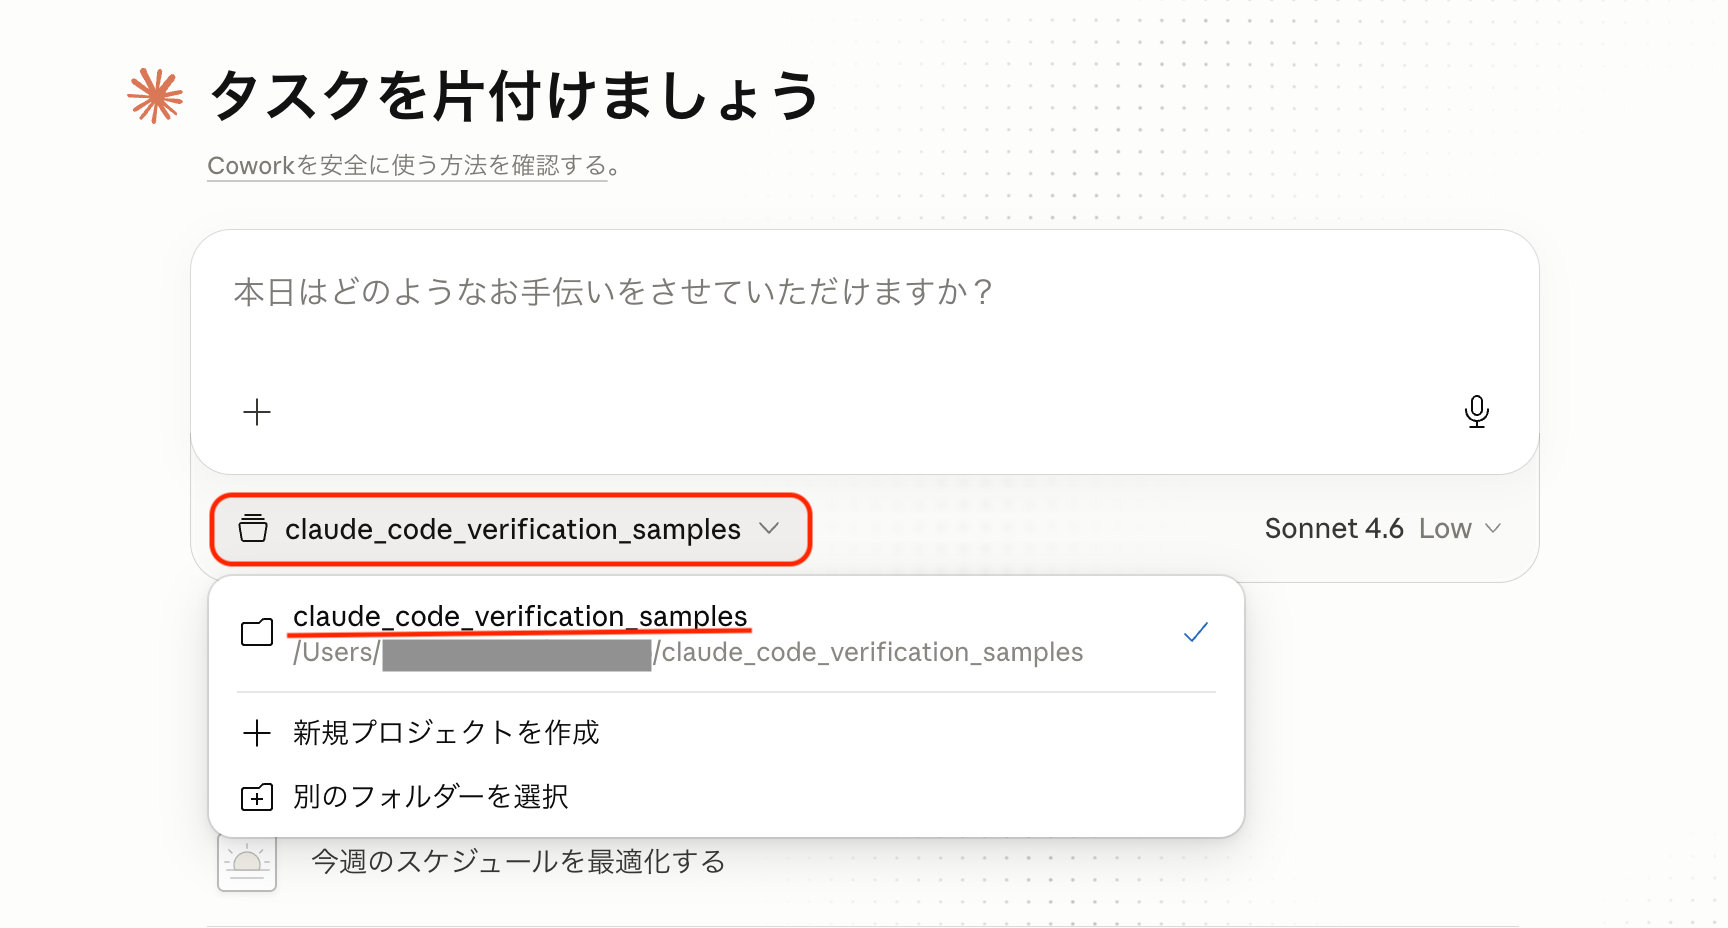Click 今週のスケジュールを最適化する suggestion
Viewport: 1728px width, 928px height.
[x=519, y=861]
